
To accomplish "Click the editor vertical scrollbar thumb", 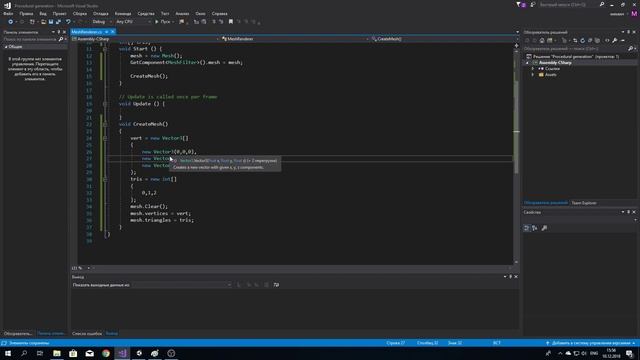I will (x=516, y=127).
